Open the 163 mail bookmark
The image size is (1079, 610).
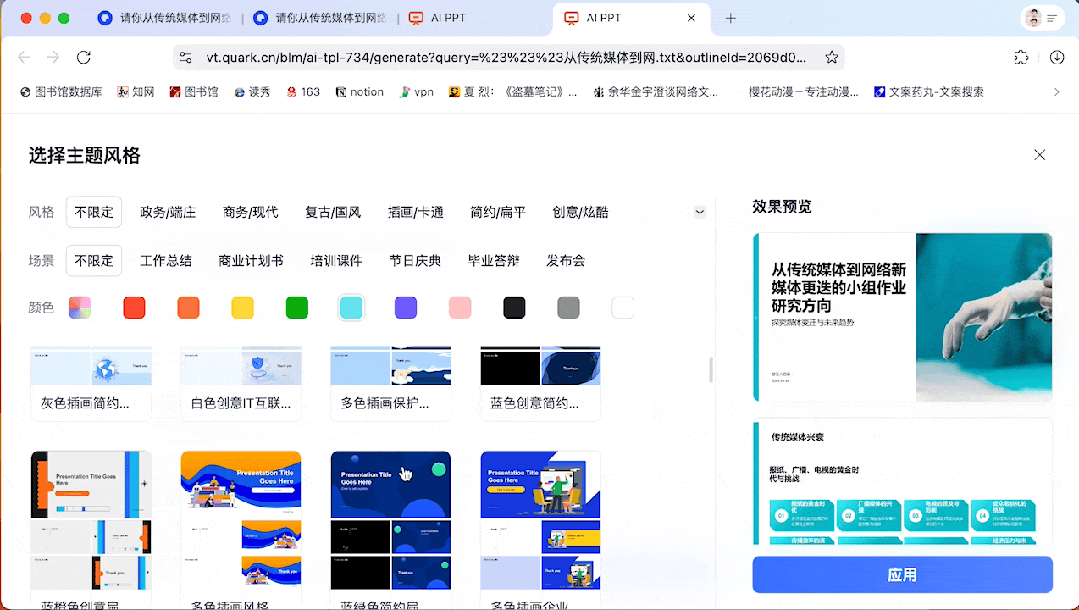click(303, 91)
